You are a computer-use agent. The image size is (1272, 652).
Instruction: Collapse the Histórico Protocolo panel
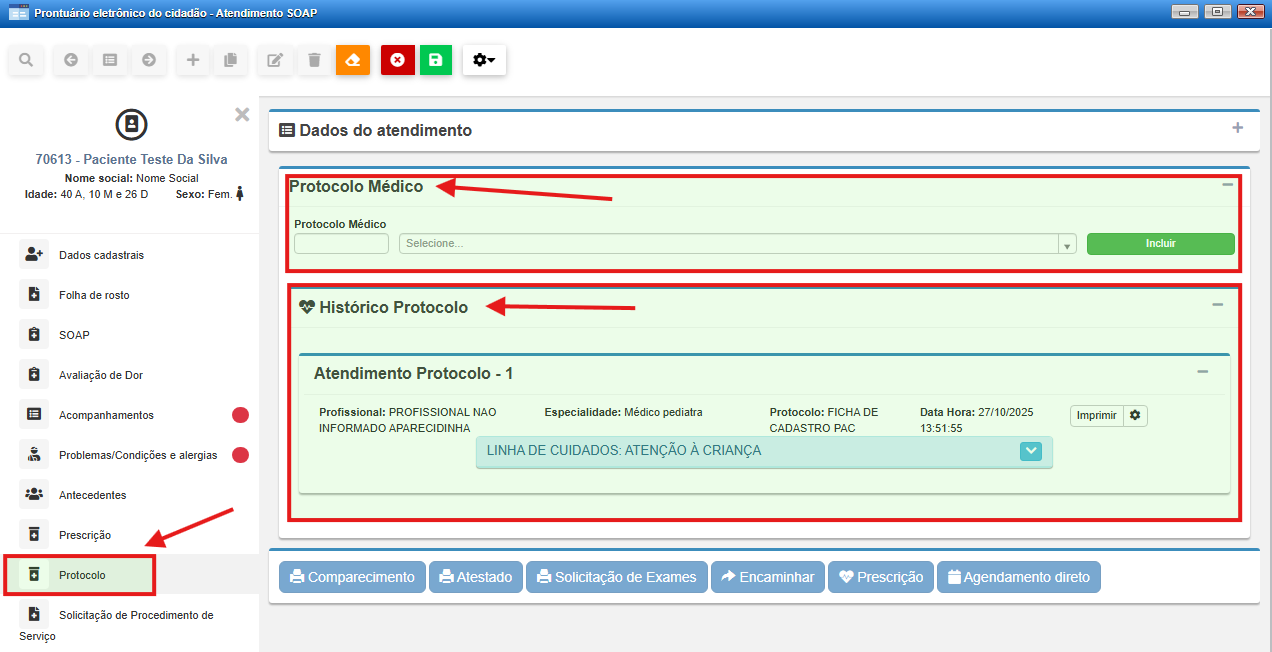[x=1217, y=305]
